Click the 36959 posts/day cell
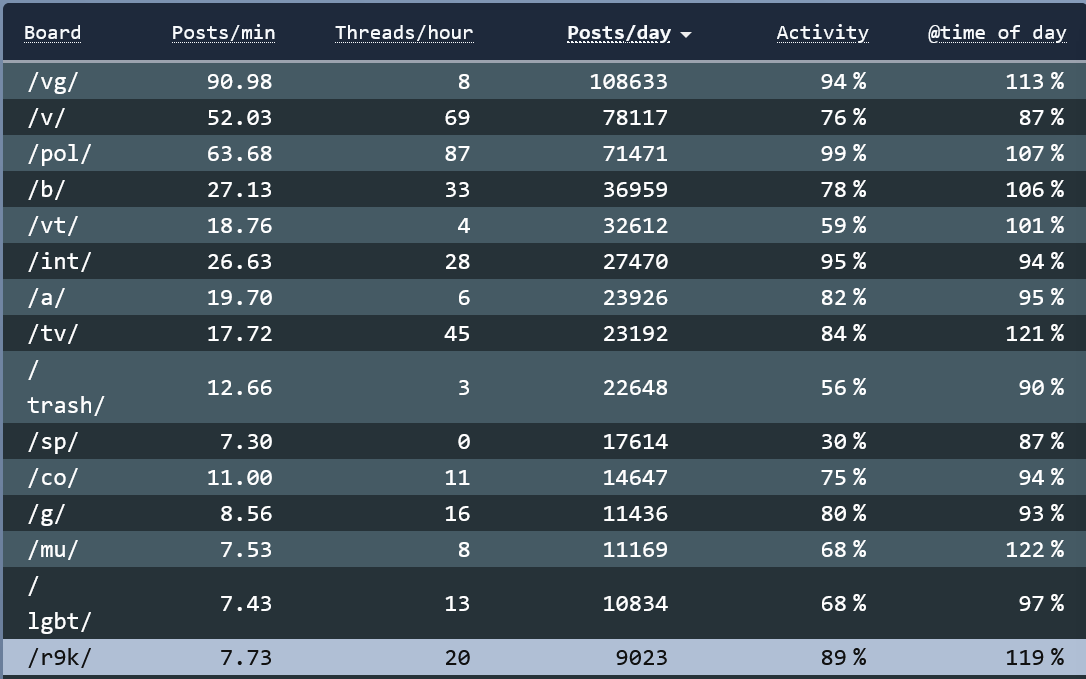This screenshot has width=1086, height=679. coord(635,189)
